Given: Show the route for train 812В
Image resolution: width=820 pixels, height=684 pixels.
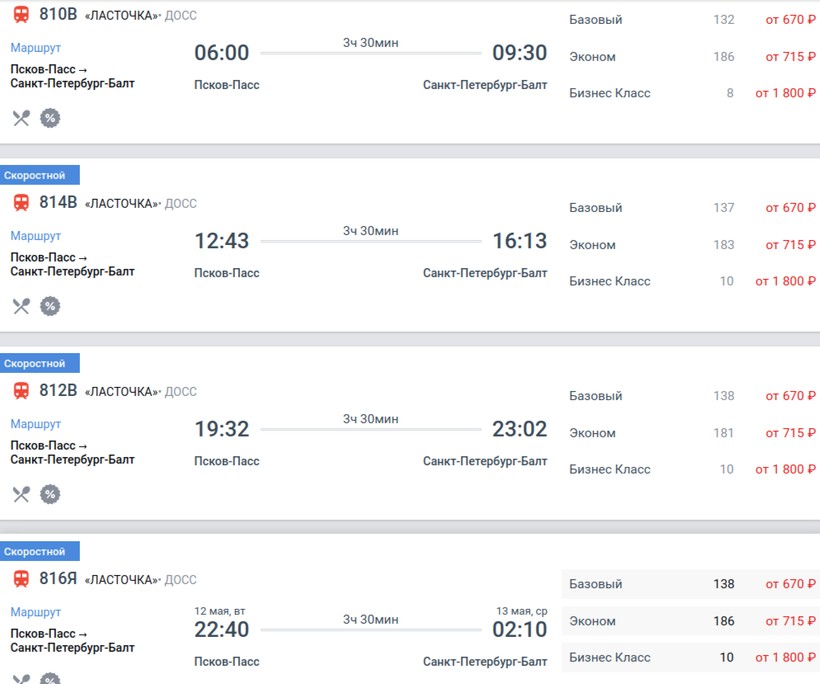Looking at the screenshot, I should 36,424.
